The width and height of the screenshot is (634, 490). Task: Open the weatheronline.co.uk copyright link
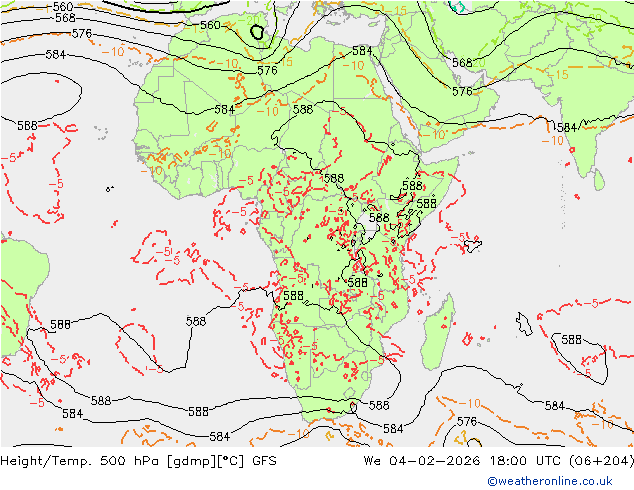point(549,481)
